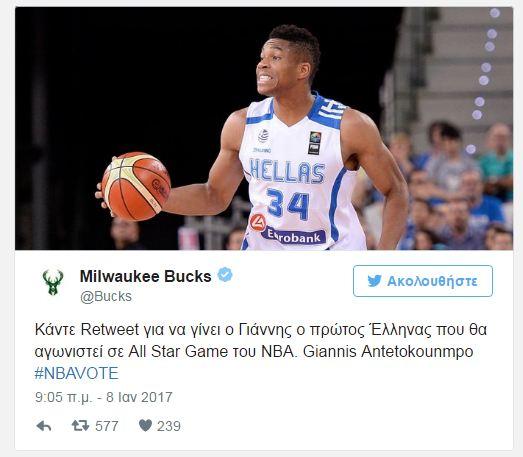
Task: Click the Twitter bird icon in follow button
Action: [x=375, y=281]
